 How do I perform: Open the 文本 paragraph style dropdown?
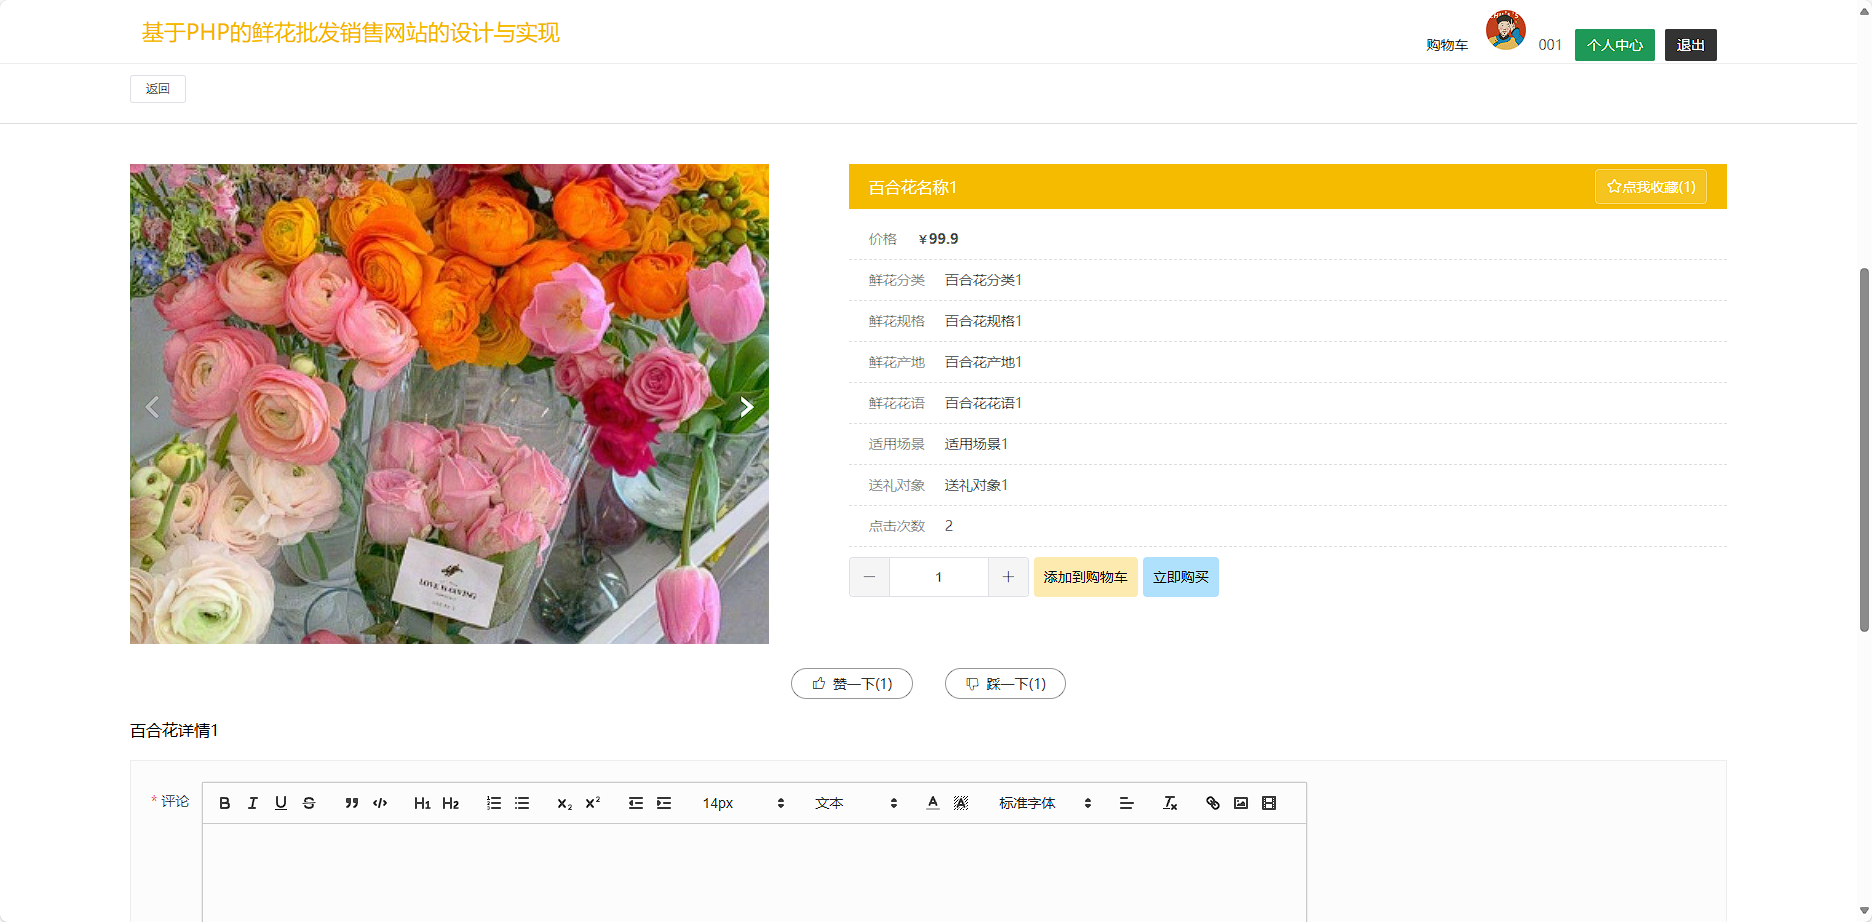856,803
